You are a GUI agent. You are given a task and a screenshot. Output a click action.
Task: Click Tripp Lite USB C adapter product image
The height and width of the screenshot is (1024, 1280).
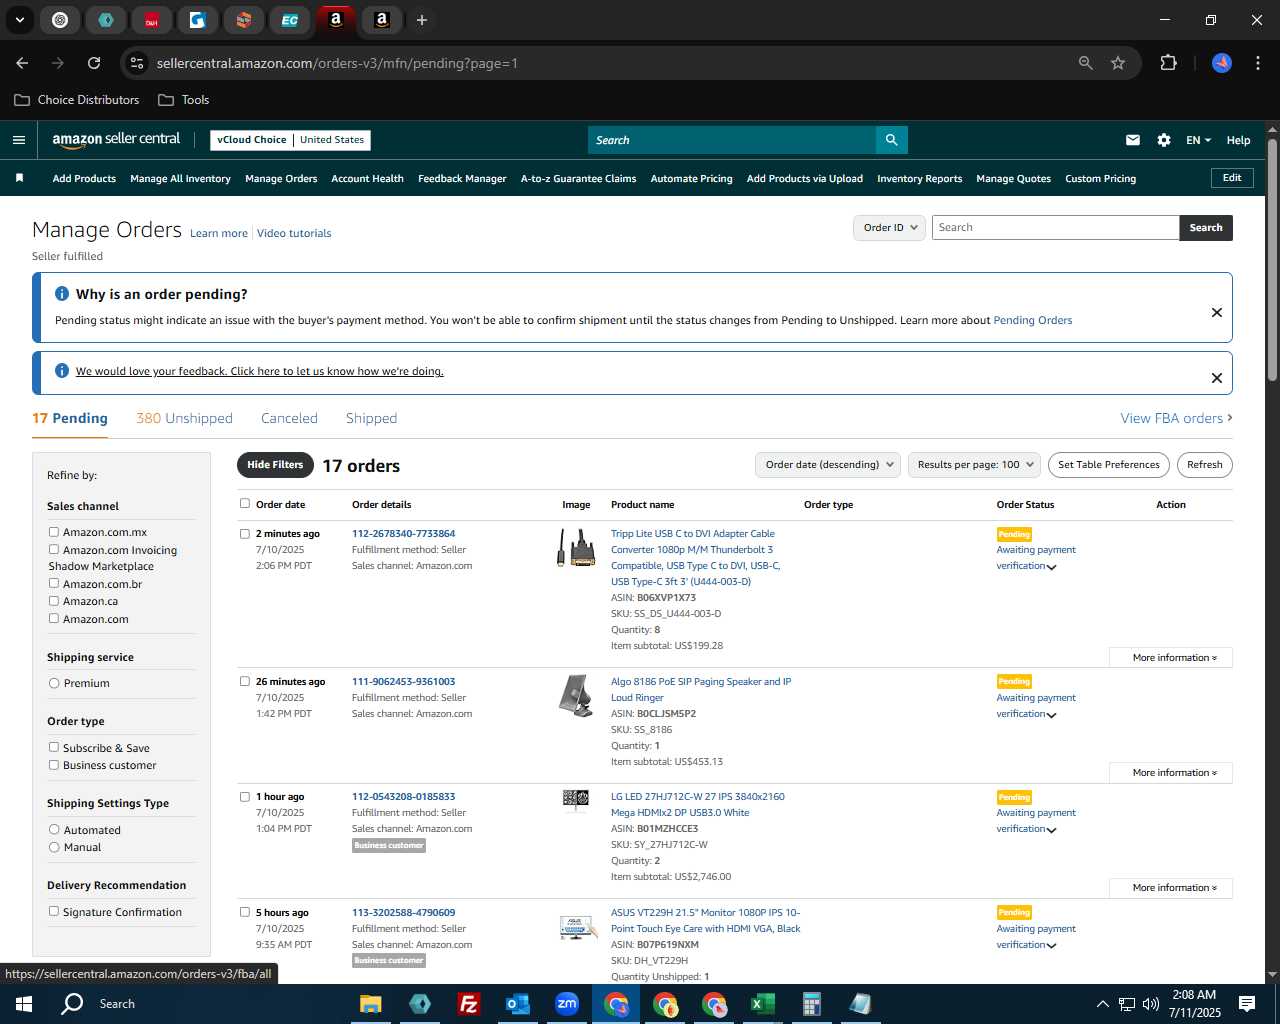pyautogui.click(x=576, y=548)
